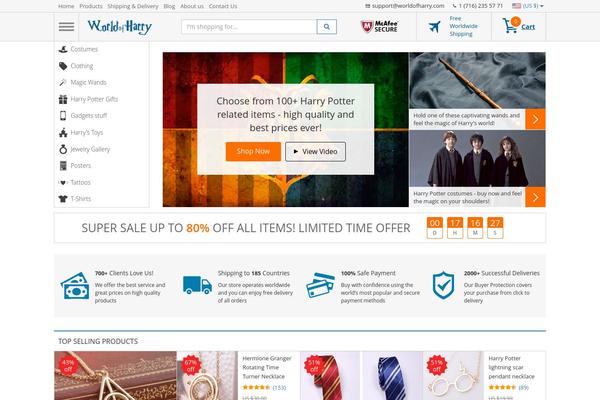Viewport: 600px width, 400px height.
Task: Click the Shop Now button
Action: tap(253, 151)
